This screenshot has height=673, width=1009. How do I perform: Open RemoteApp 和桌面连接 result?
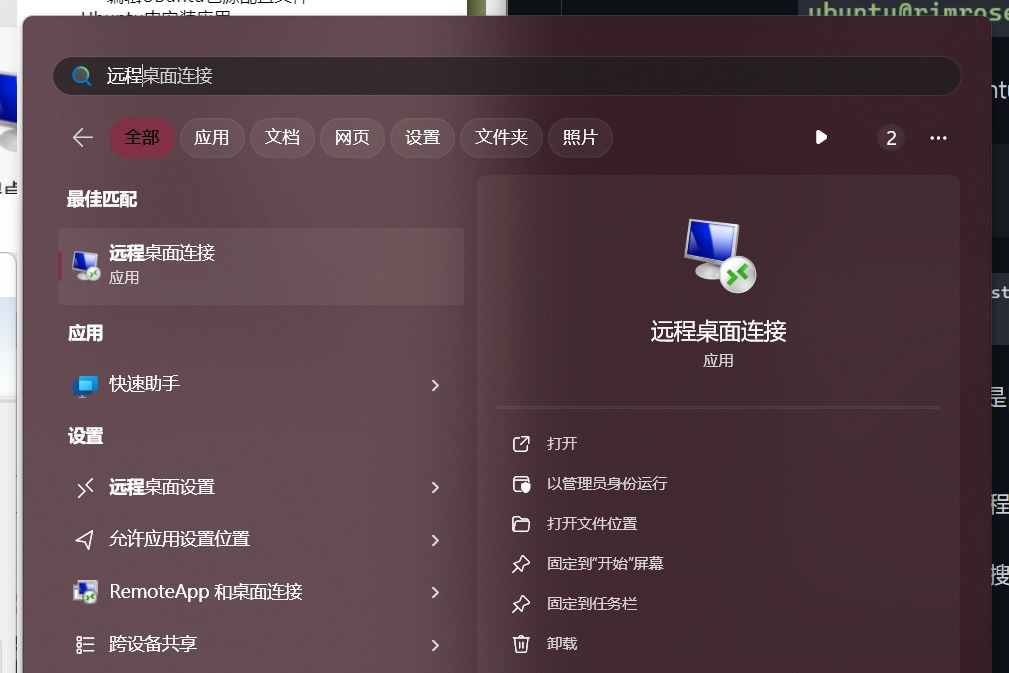[x=261, y=592]
